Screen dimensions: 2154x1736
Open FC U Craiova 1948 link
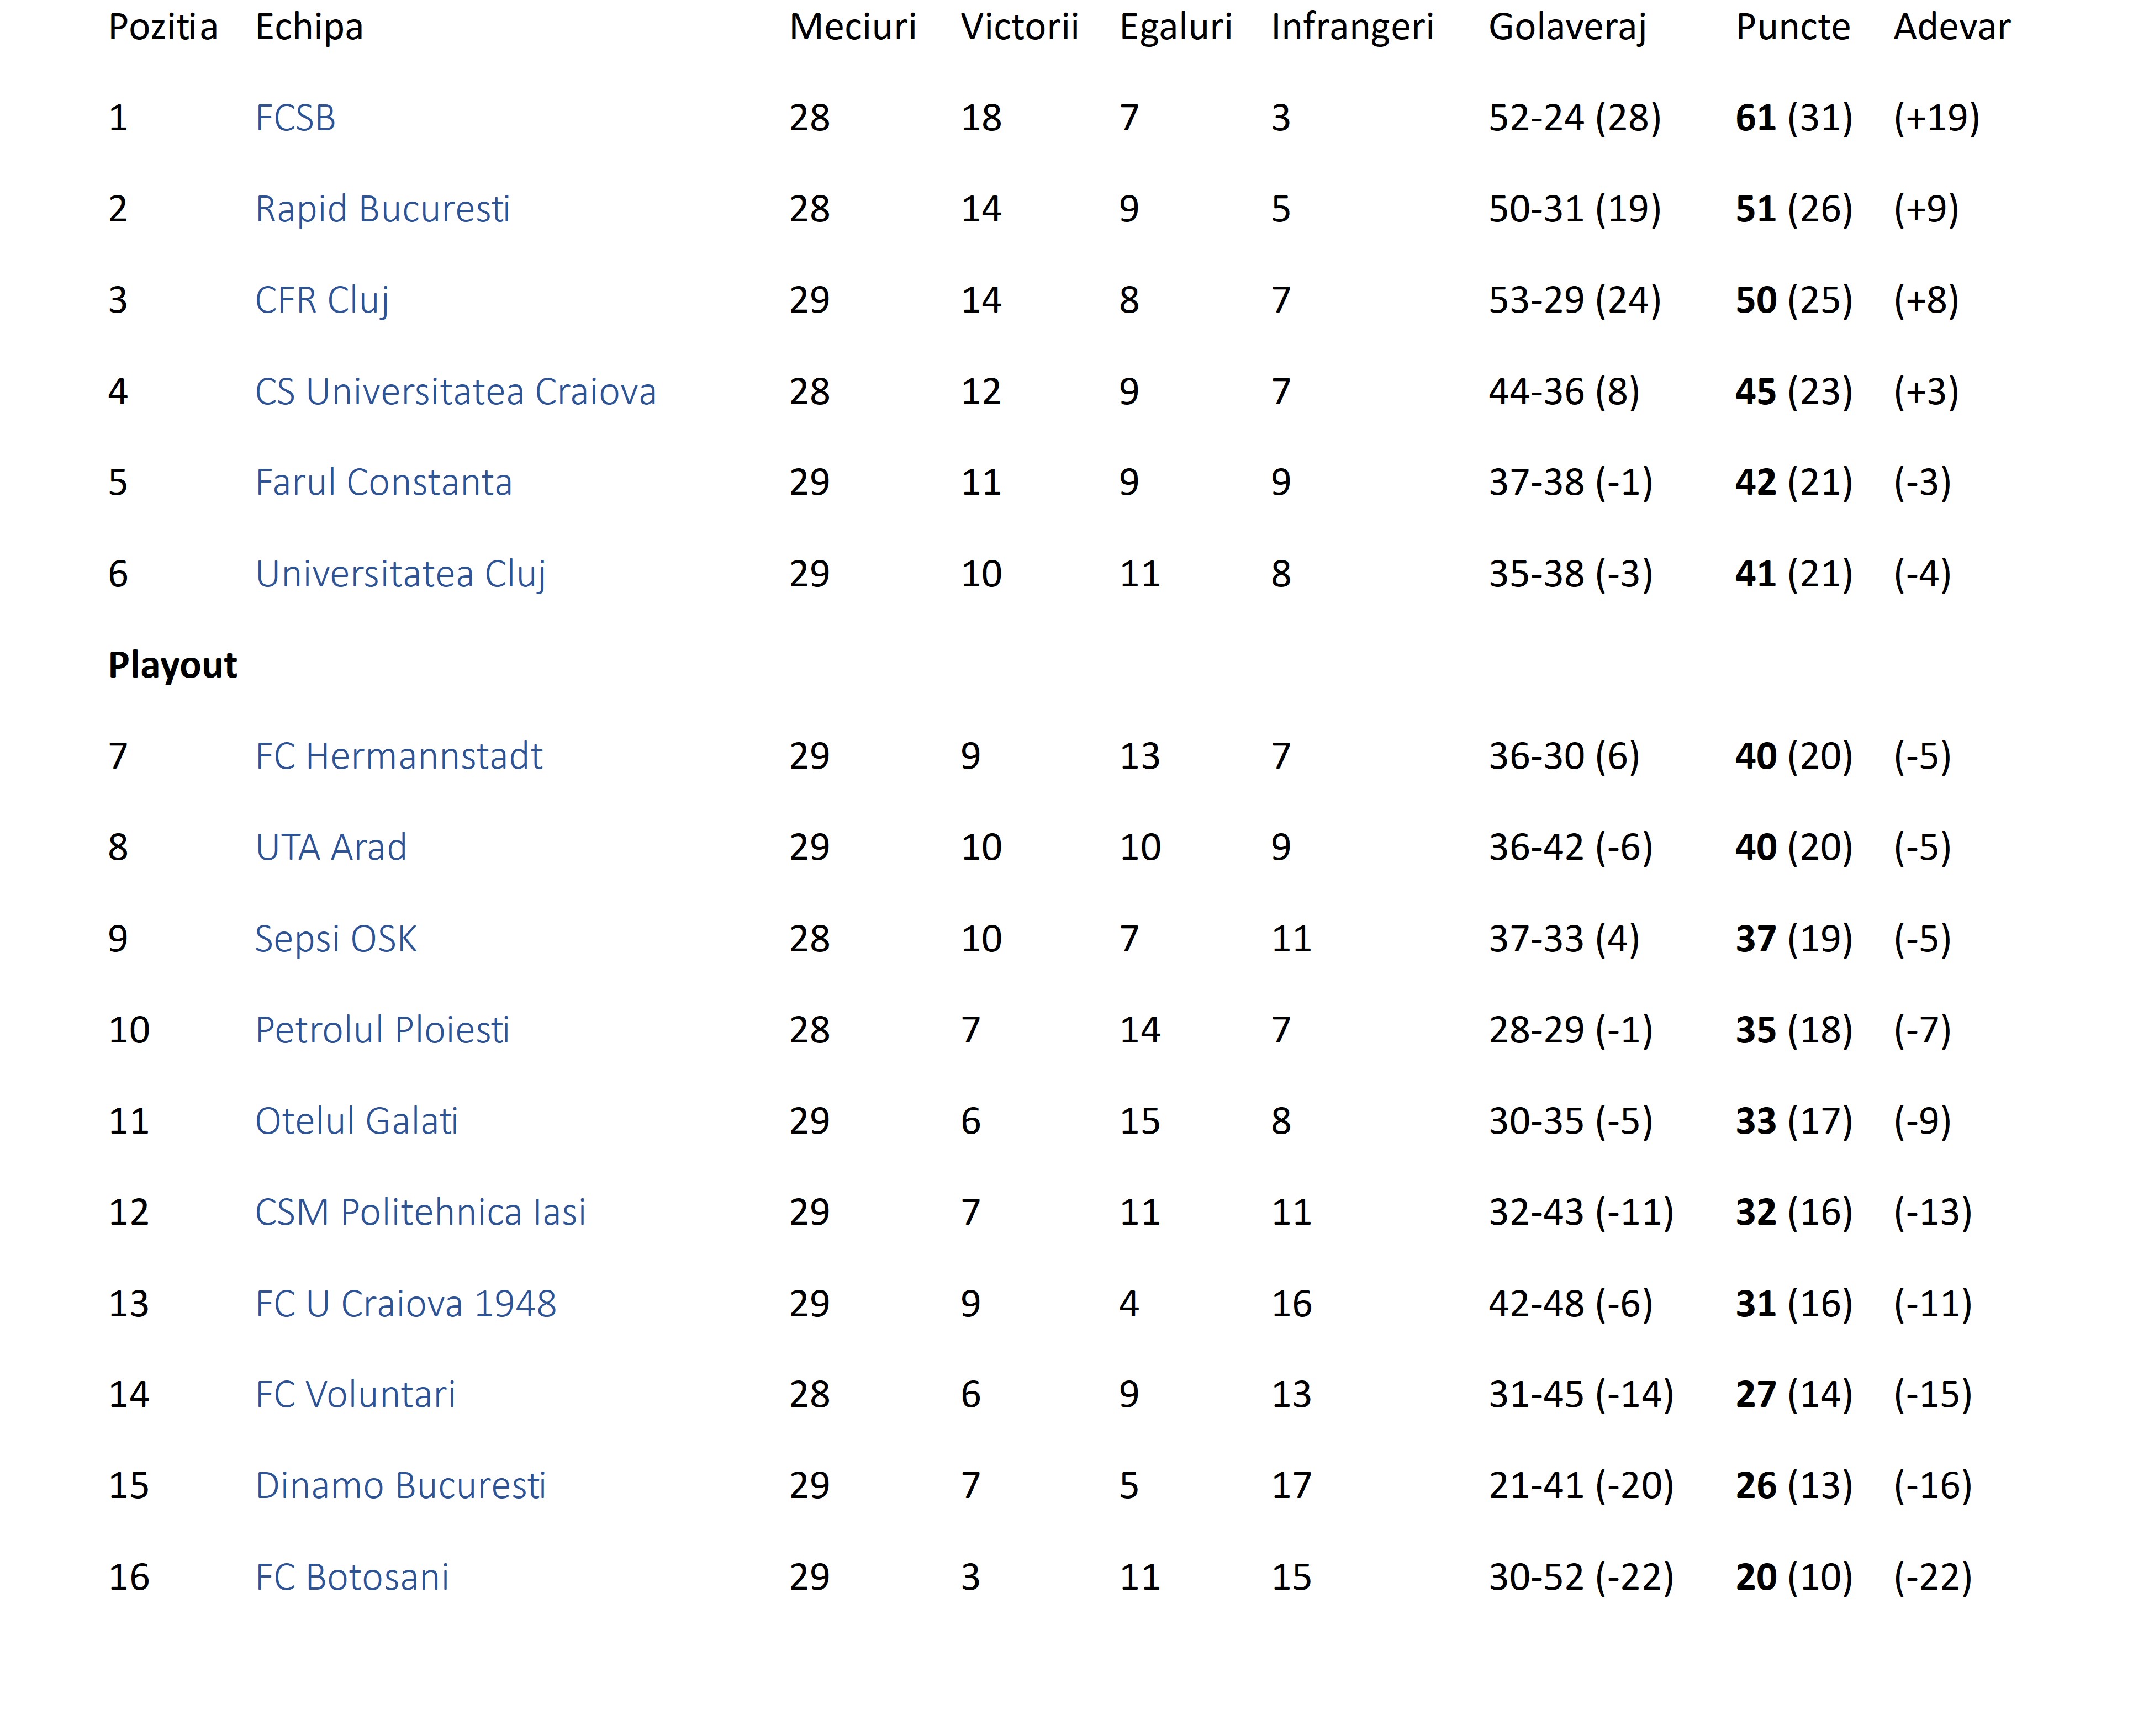click(x=405, y=1304)
